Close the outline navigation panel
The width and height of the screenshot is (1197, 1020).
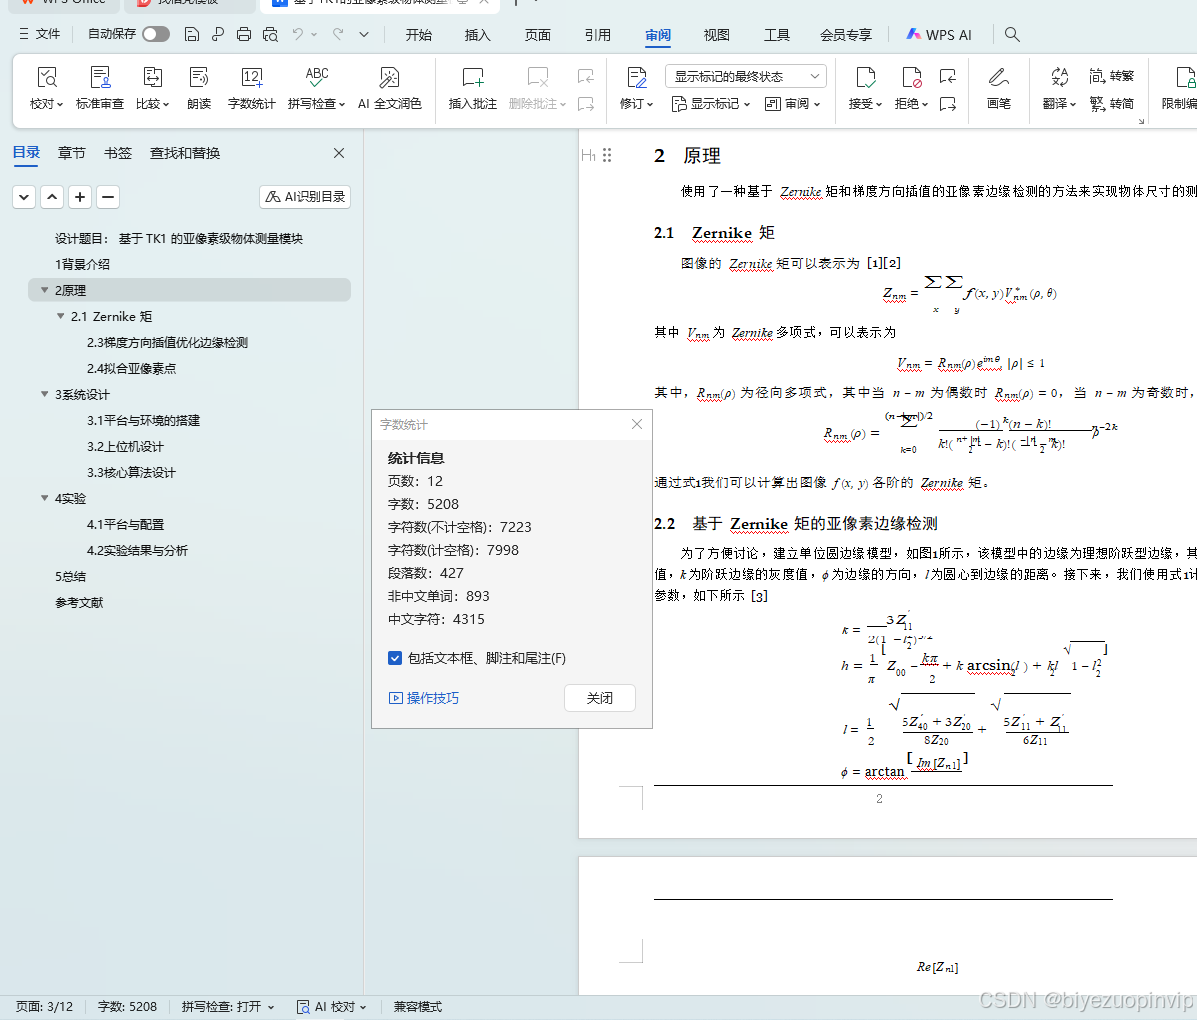coord(339,153)
